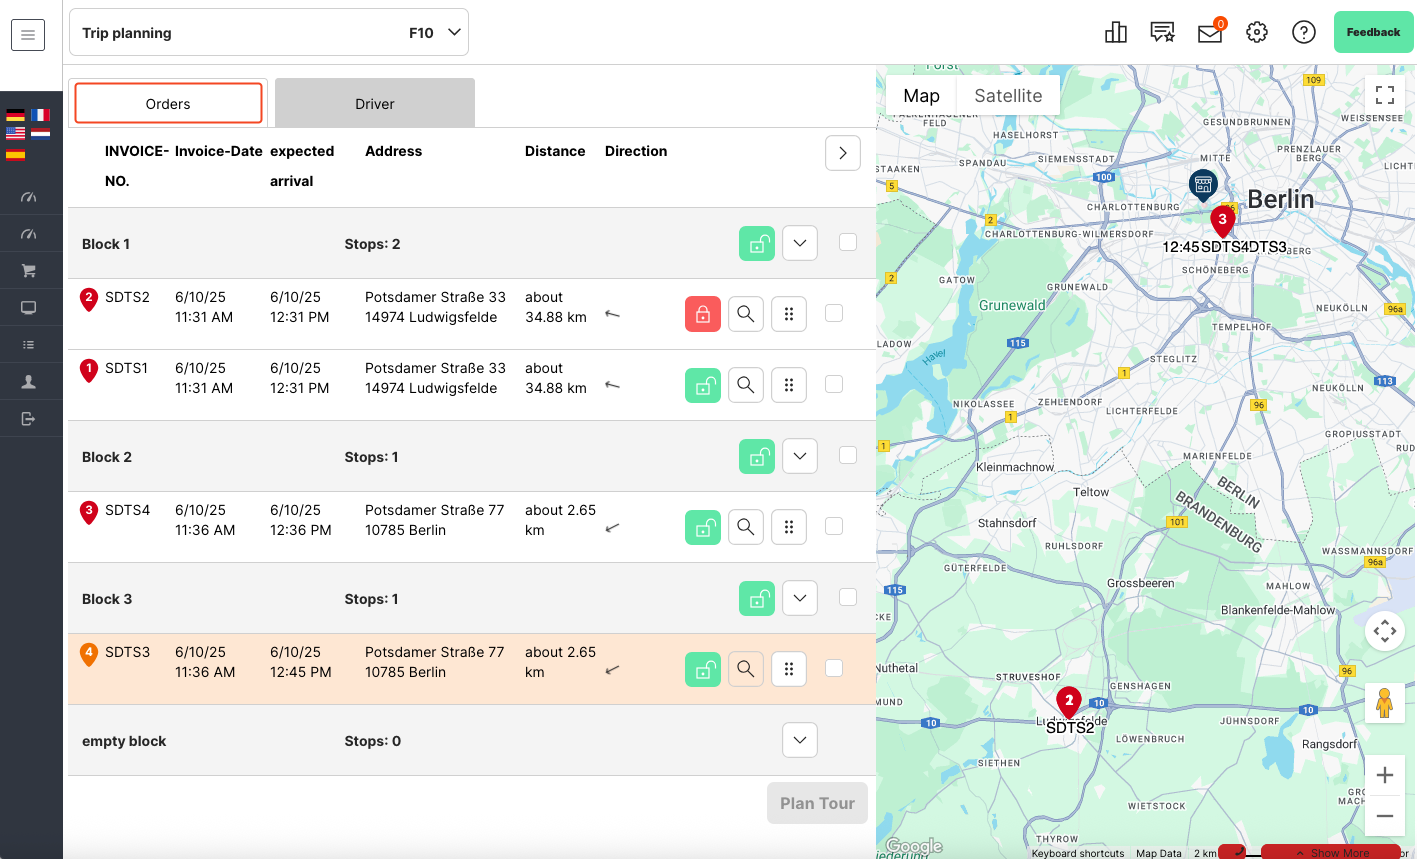1417x859 pixels.
Task: Search details for order SDTS3
Action: [746, 669]
